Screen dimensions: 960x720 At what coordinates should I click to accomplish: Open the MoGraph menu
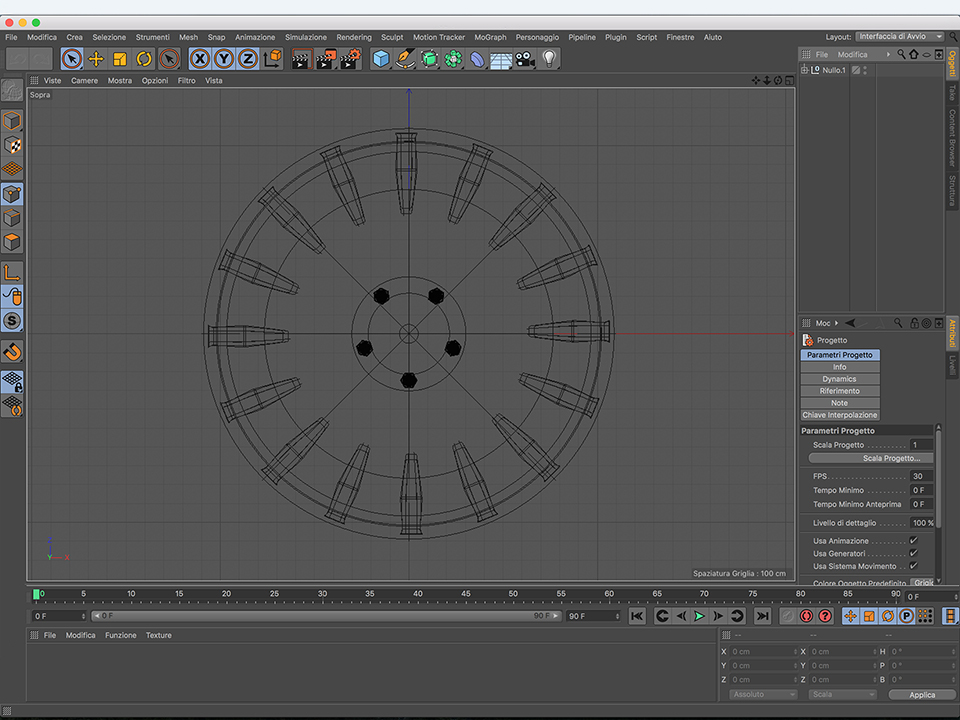pos(490,37)
